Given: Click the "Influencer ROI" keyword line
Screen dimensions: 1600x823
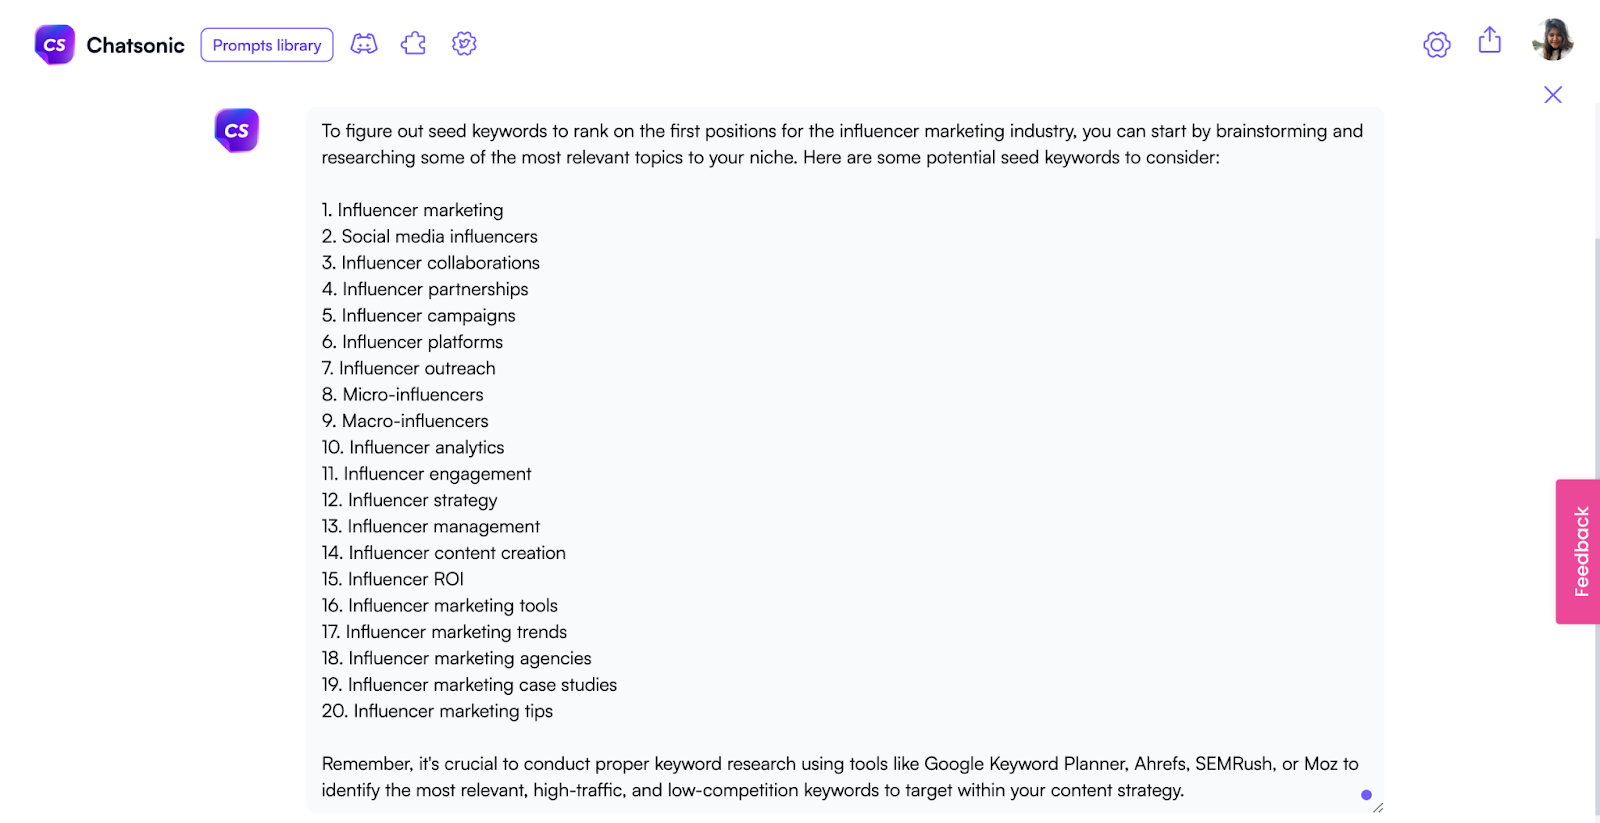Looking at the screenshot, I should tap(393, 579).
